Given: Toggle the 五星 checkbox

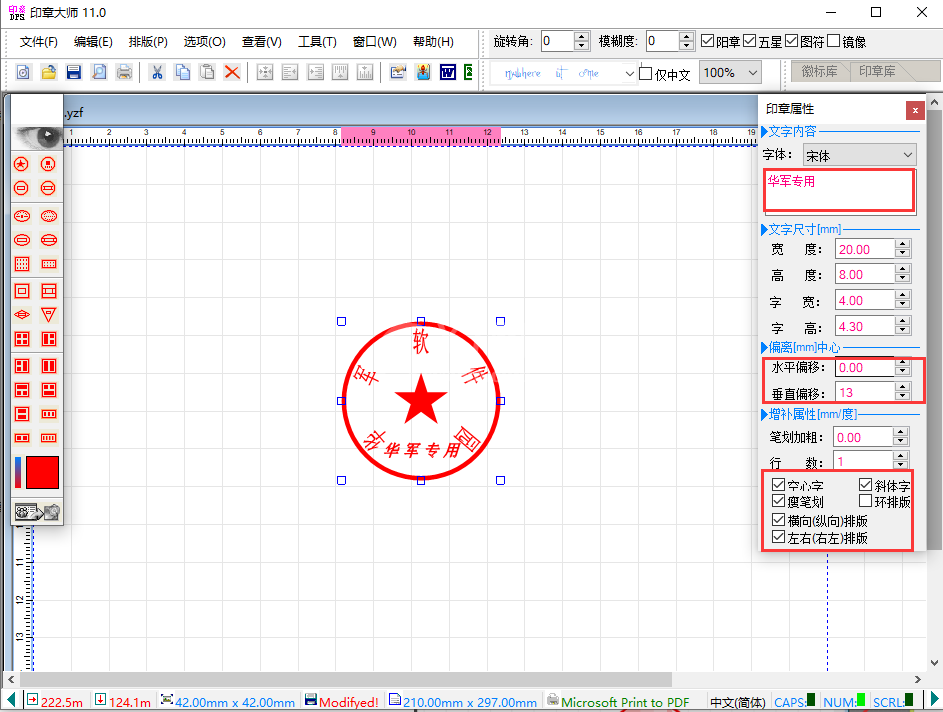Looking at the screenshot, I should (x=749, y=41).
